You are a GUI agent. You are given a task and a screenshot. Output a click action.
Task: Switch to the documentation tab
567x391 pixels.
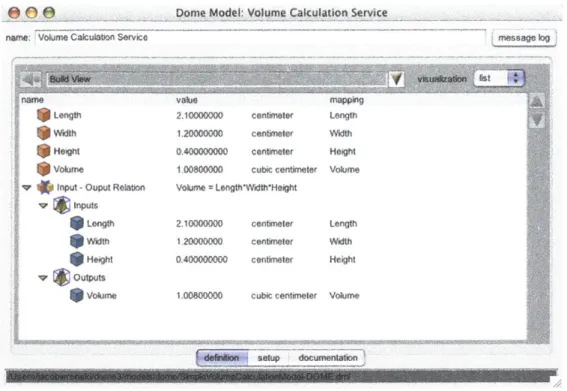click(328, 358)
